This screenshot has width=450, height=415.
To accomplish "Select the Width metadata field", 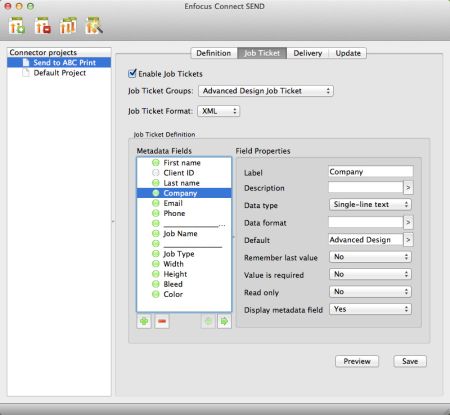I will pyautogui.click(x=184, y=264).
